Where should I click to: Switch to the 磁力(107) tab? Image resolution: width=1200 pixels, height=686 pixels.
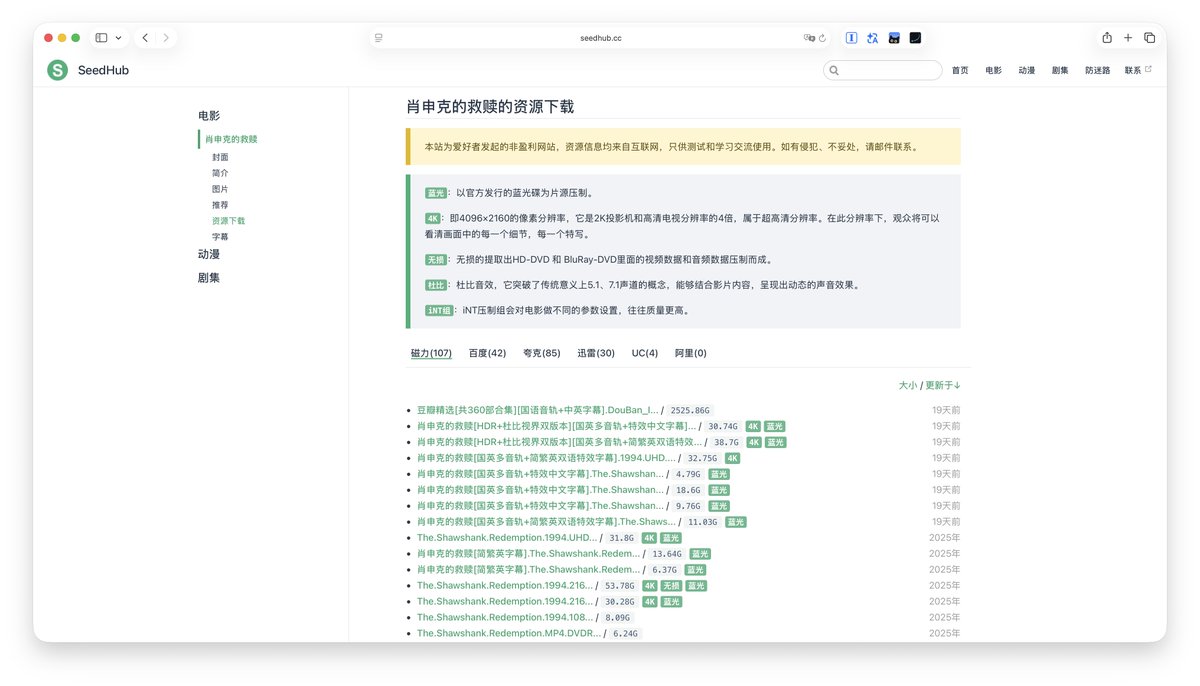coord(431,353)
